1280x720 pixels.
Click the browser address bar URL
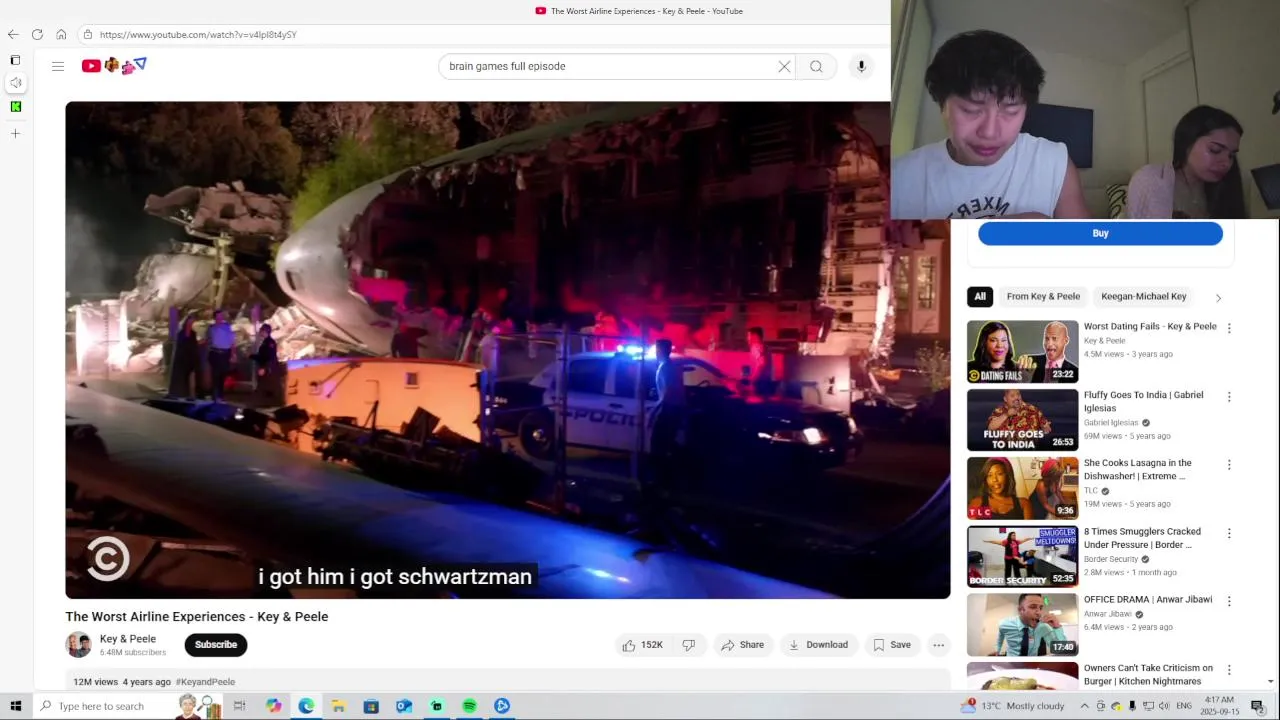198,34
